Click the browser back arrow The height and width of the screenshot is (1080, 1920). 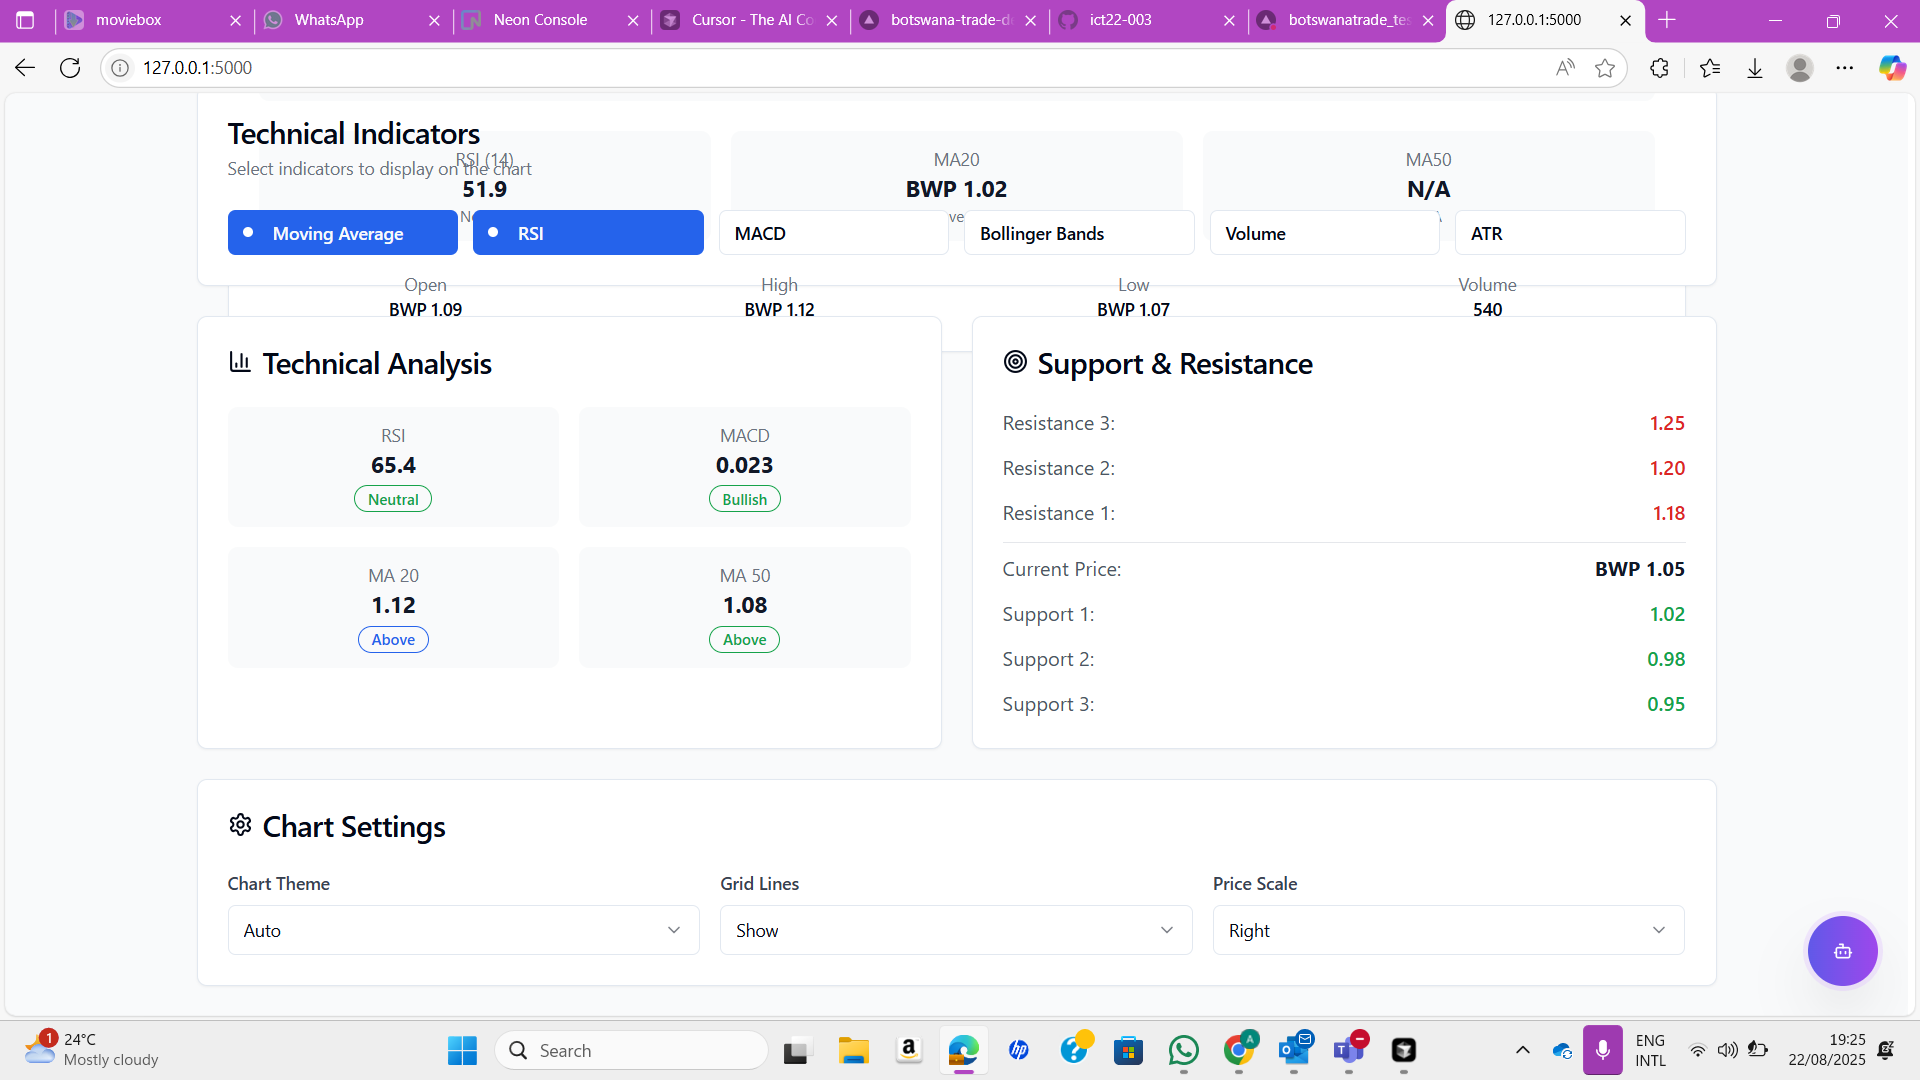coord(25,68)
